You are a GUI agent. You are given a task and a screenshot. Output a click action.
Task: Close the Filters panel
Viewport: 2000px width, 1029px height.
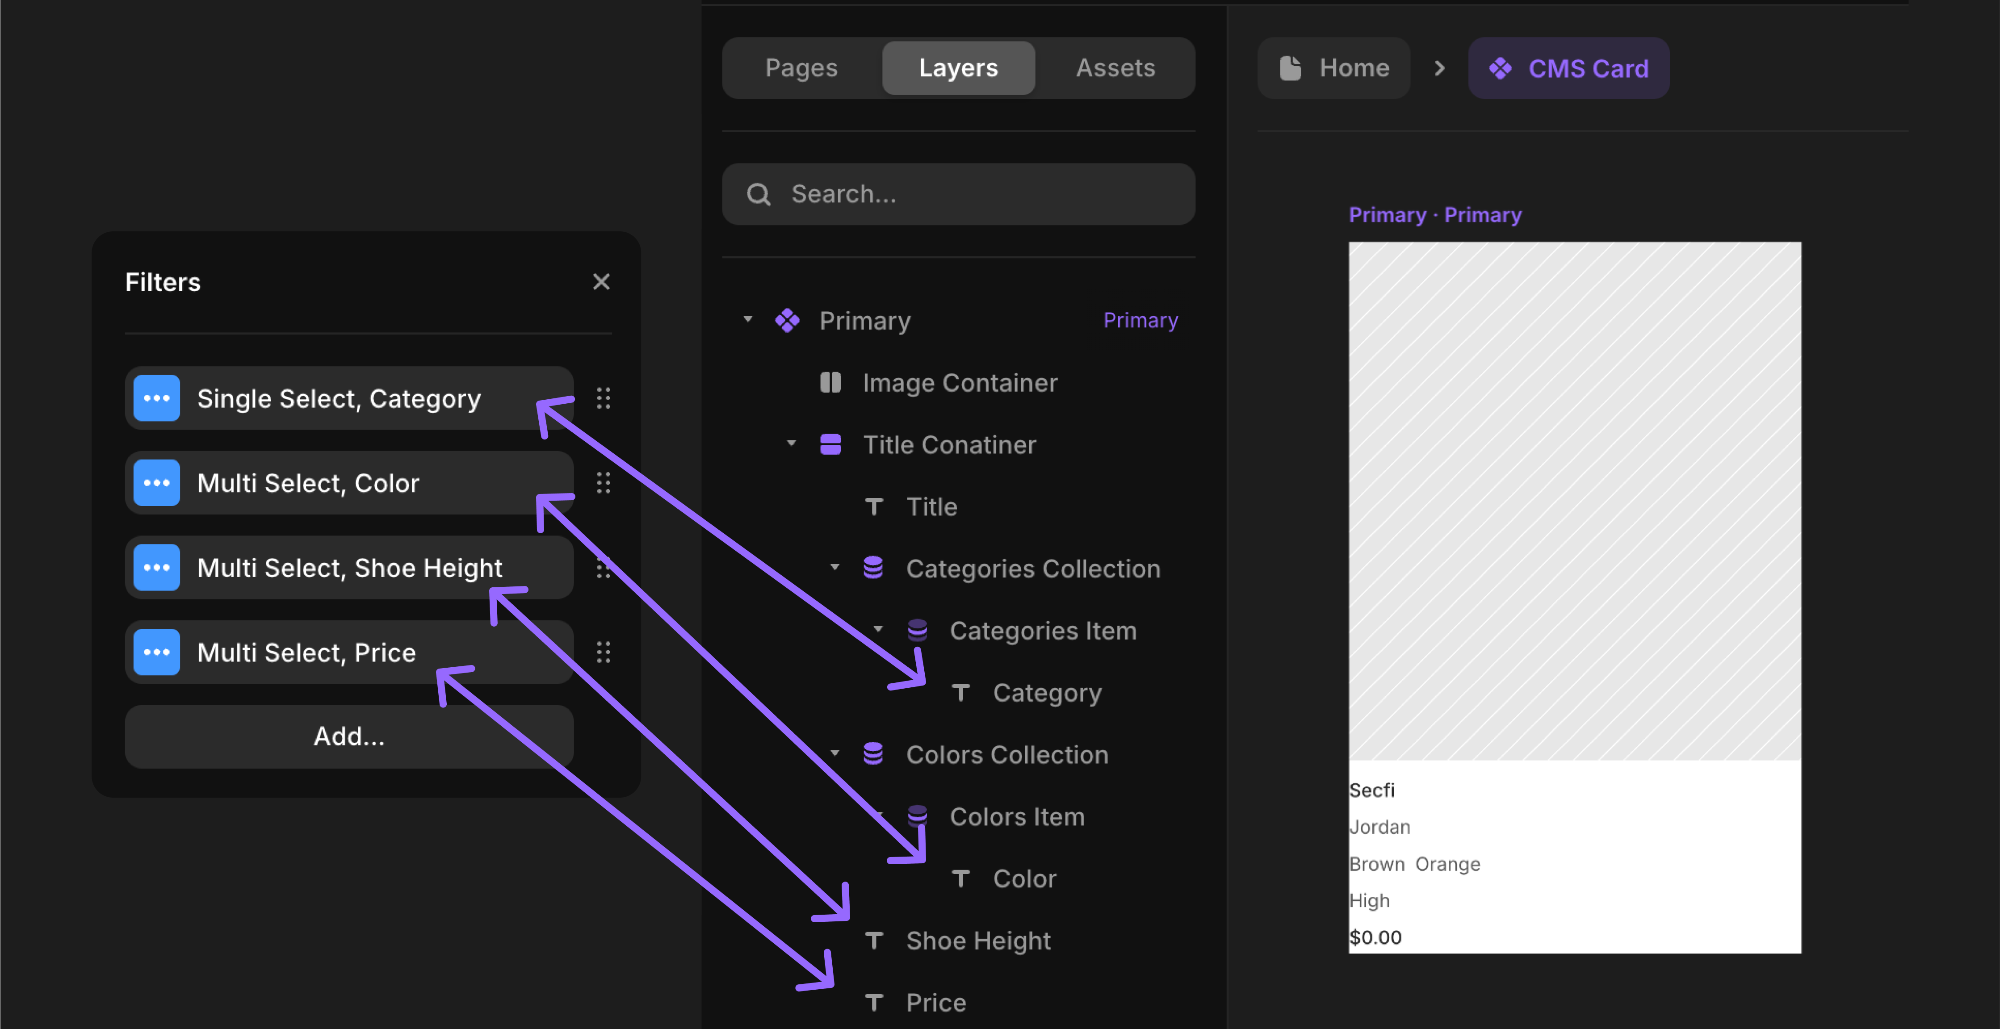601,282
